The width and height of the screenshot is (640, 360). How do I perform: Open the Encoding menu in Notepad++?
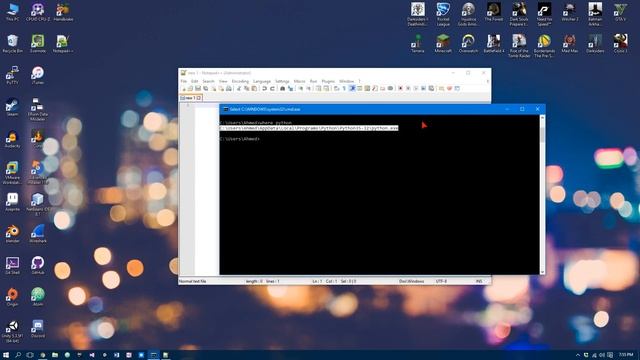[240, 81]
